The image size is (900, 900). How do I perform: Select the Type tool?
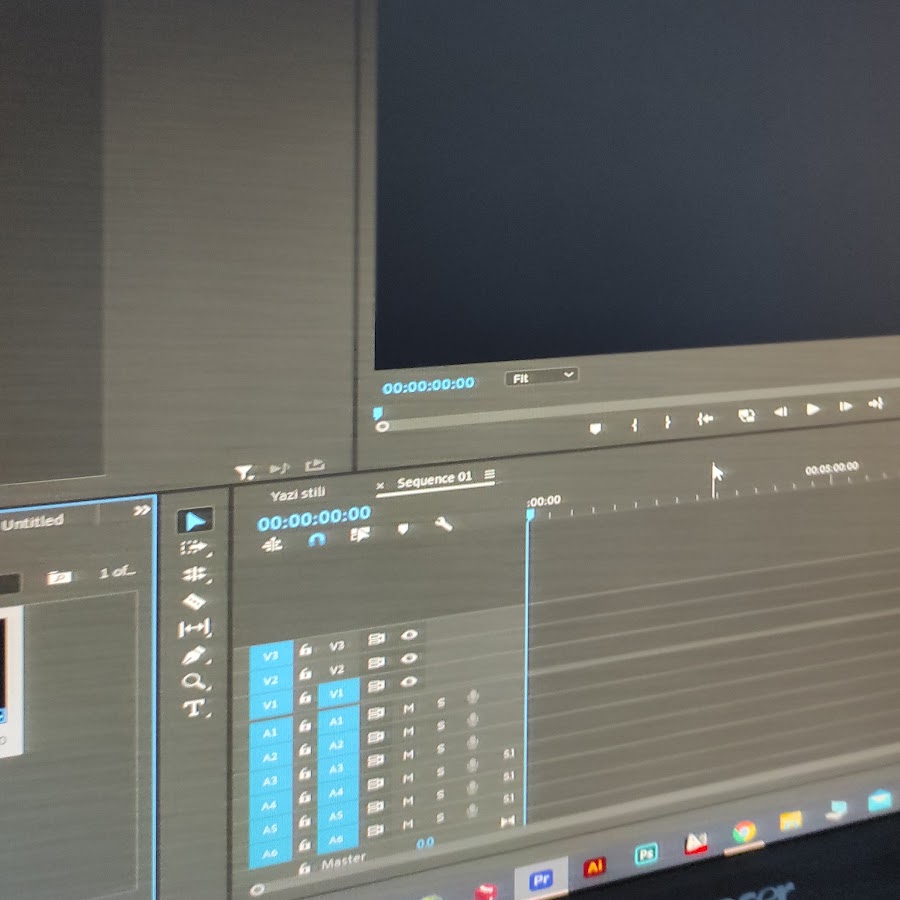[x=195, y=708]
